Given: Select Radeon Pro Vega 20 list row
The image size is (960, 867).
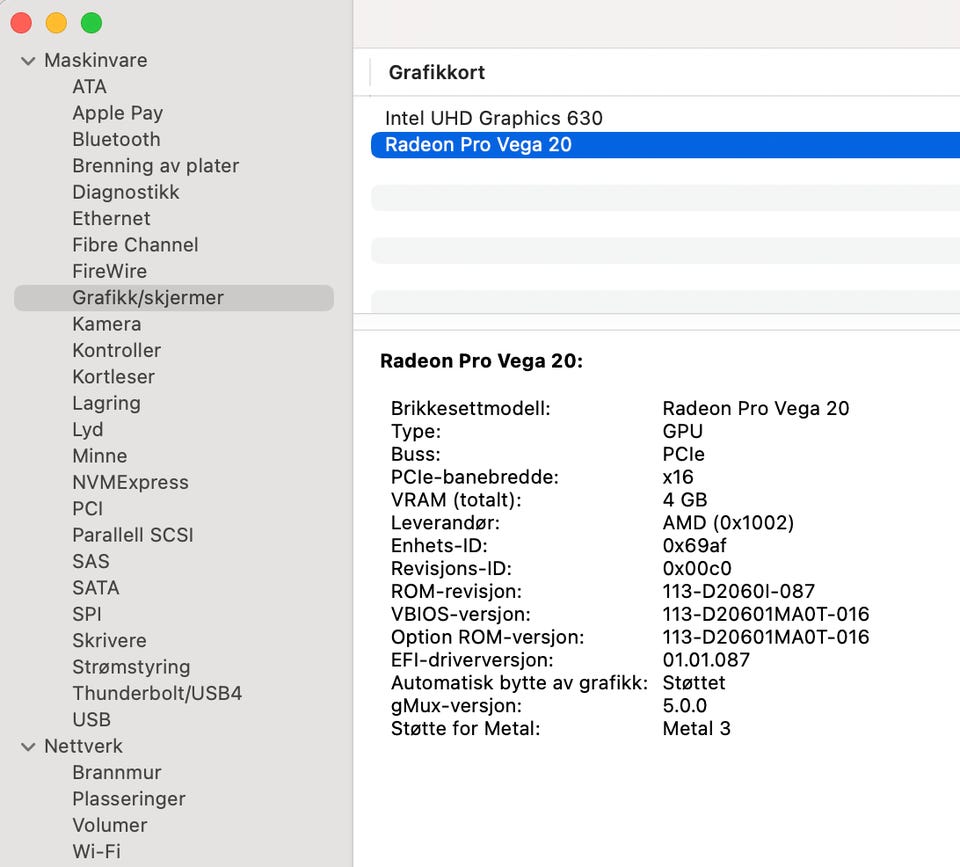Looking at the screenshot, I should [666, 145].
